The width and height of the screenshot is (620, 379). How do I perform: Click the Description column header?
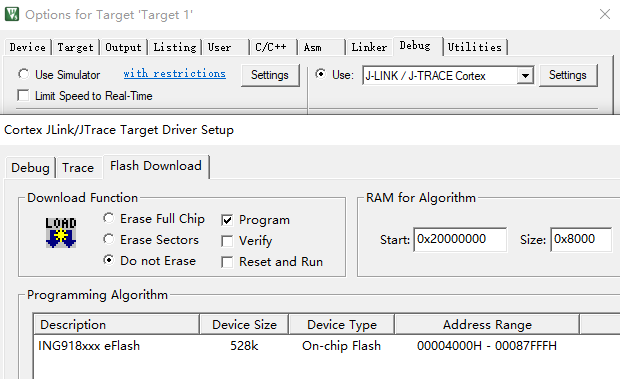(117, 324)
